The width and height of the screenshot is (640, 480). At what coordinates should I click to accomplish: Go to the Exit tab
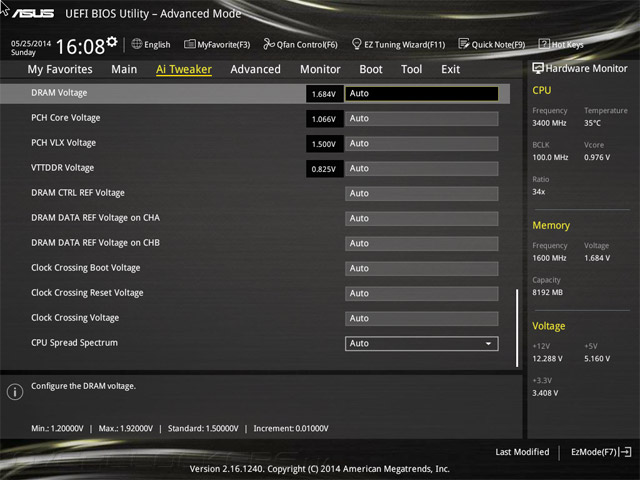tap(451, 69)
